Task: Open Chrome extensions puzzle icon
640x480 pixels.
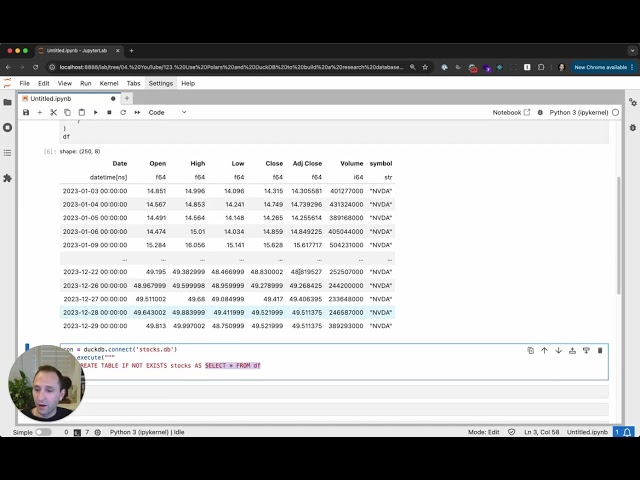Action: coord(541,67)
